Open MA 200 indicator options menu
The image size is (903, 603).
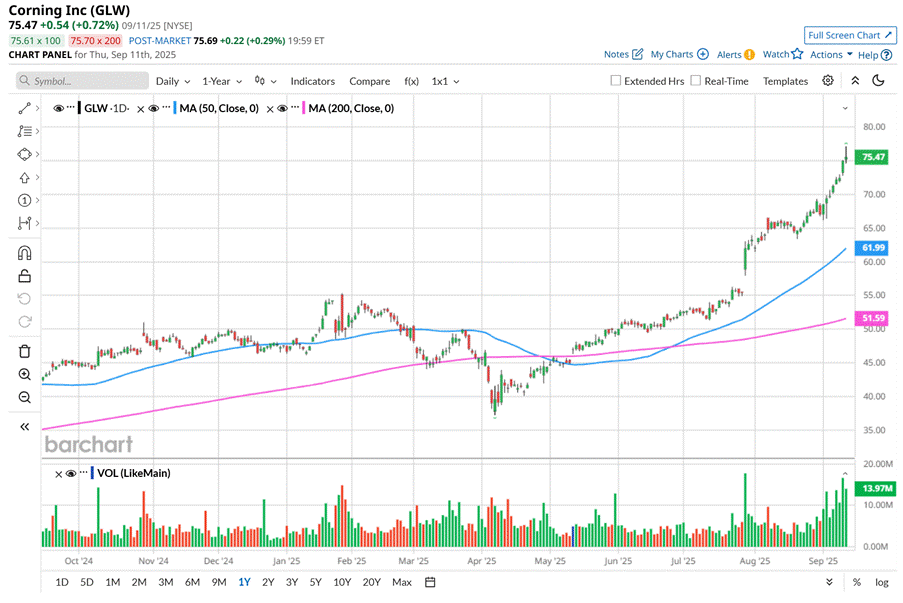pyautogui.click(x=295, y=107)
